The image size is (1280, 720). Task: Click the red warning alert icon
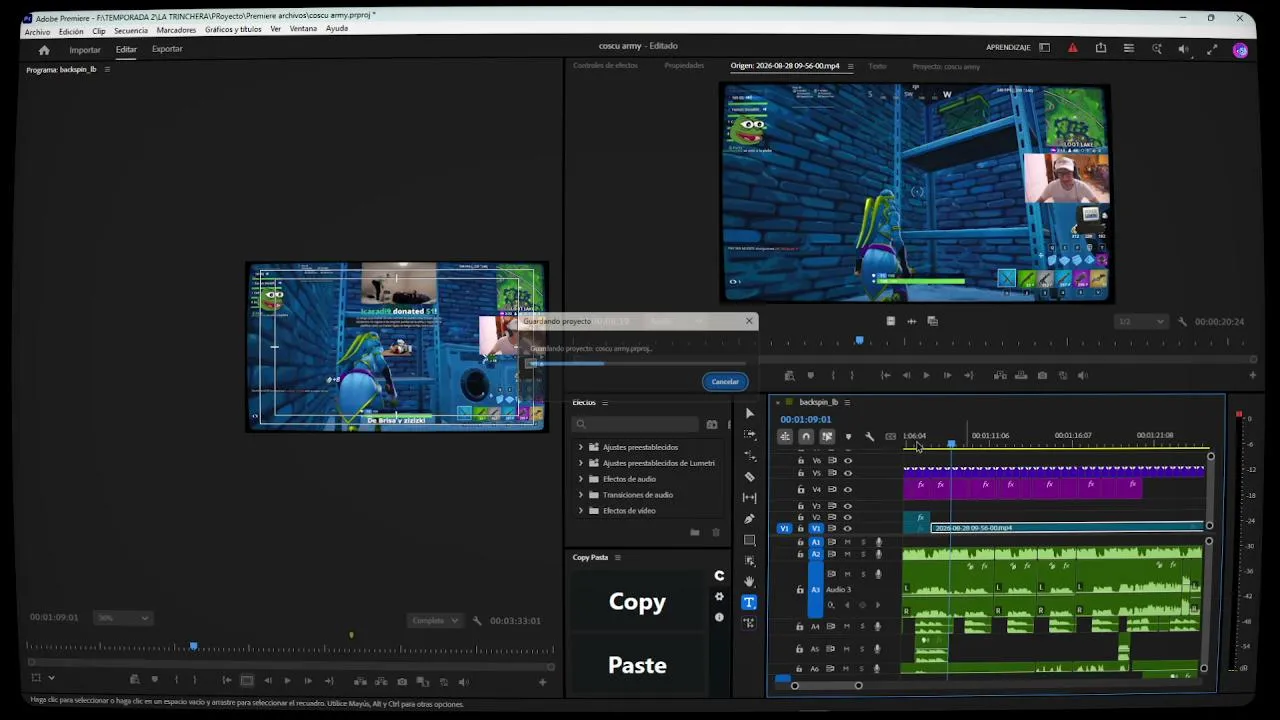click(x=1073, y=48)
